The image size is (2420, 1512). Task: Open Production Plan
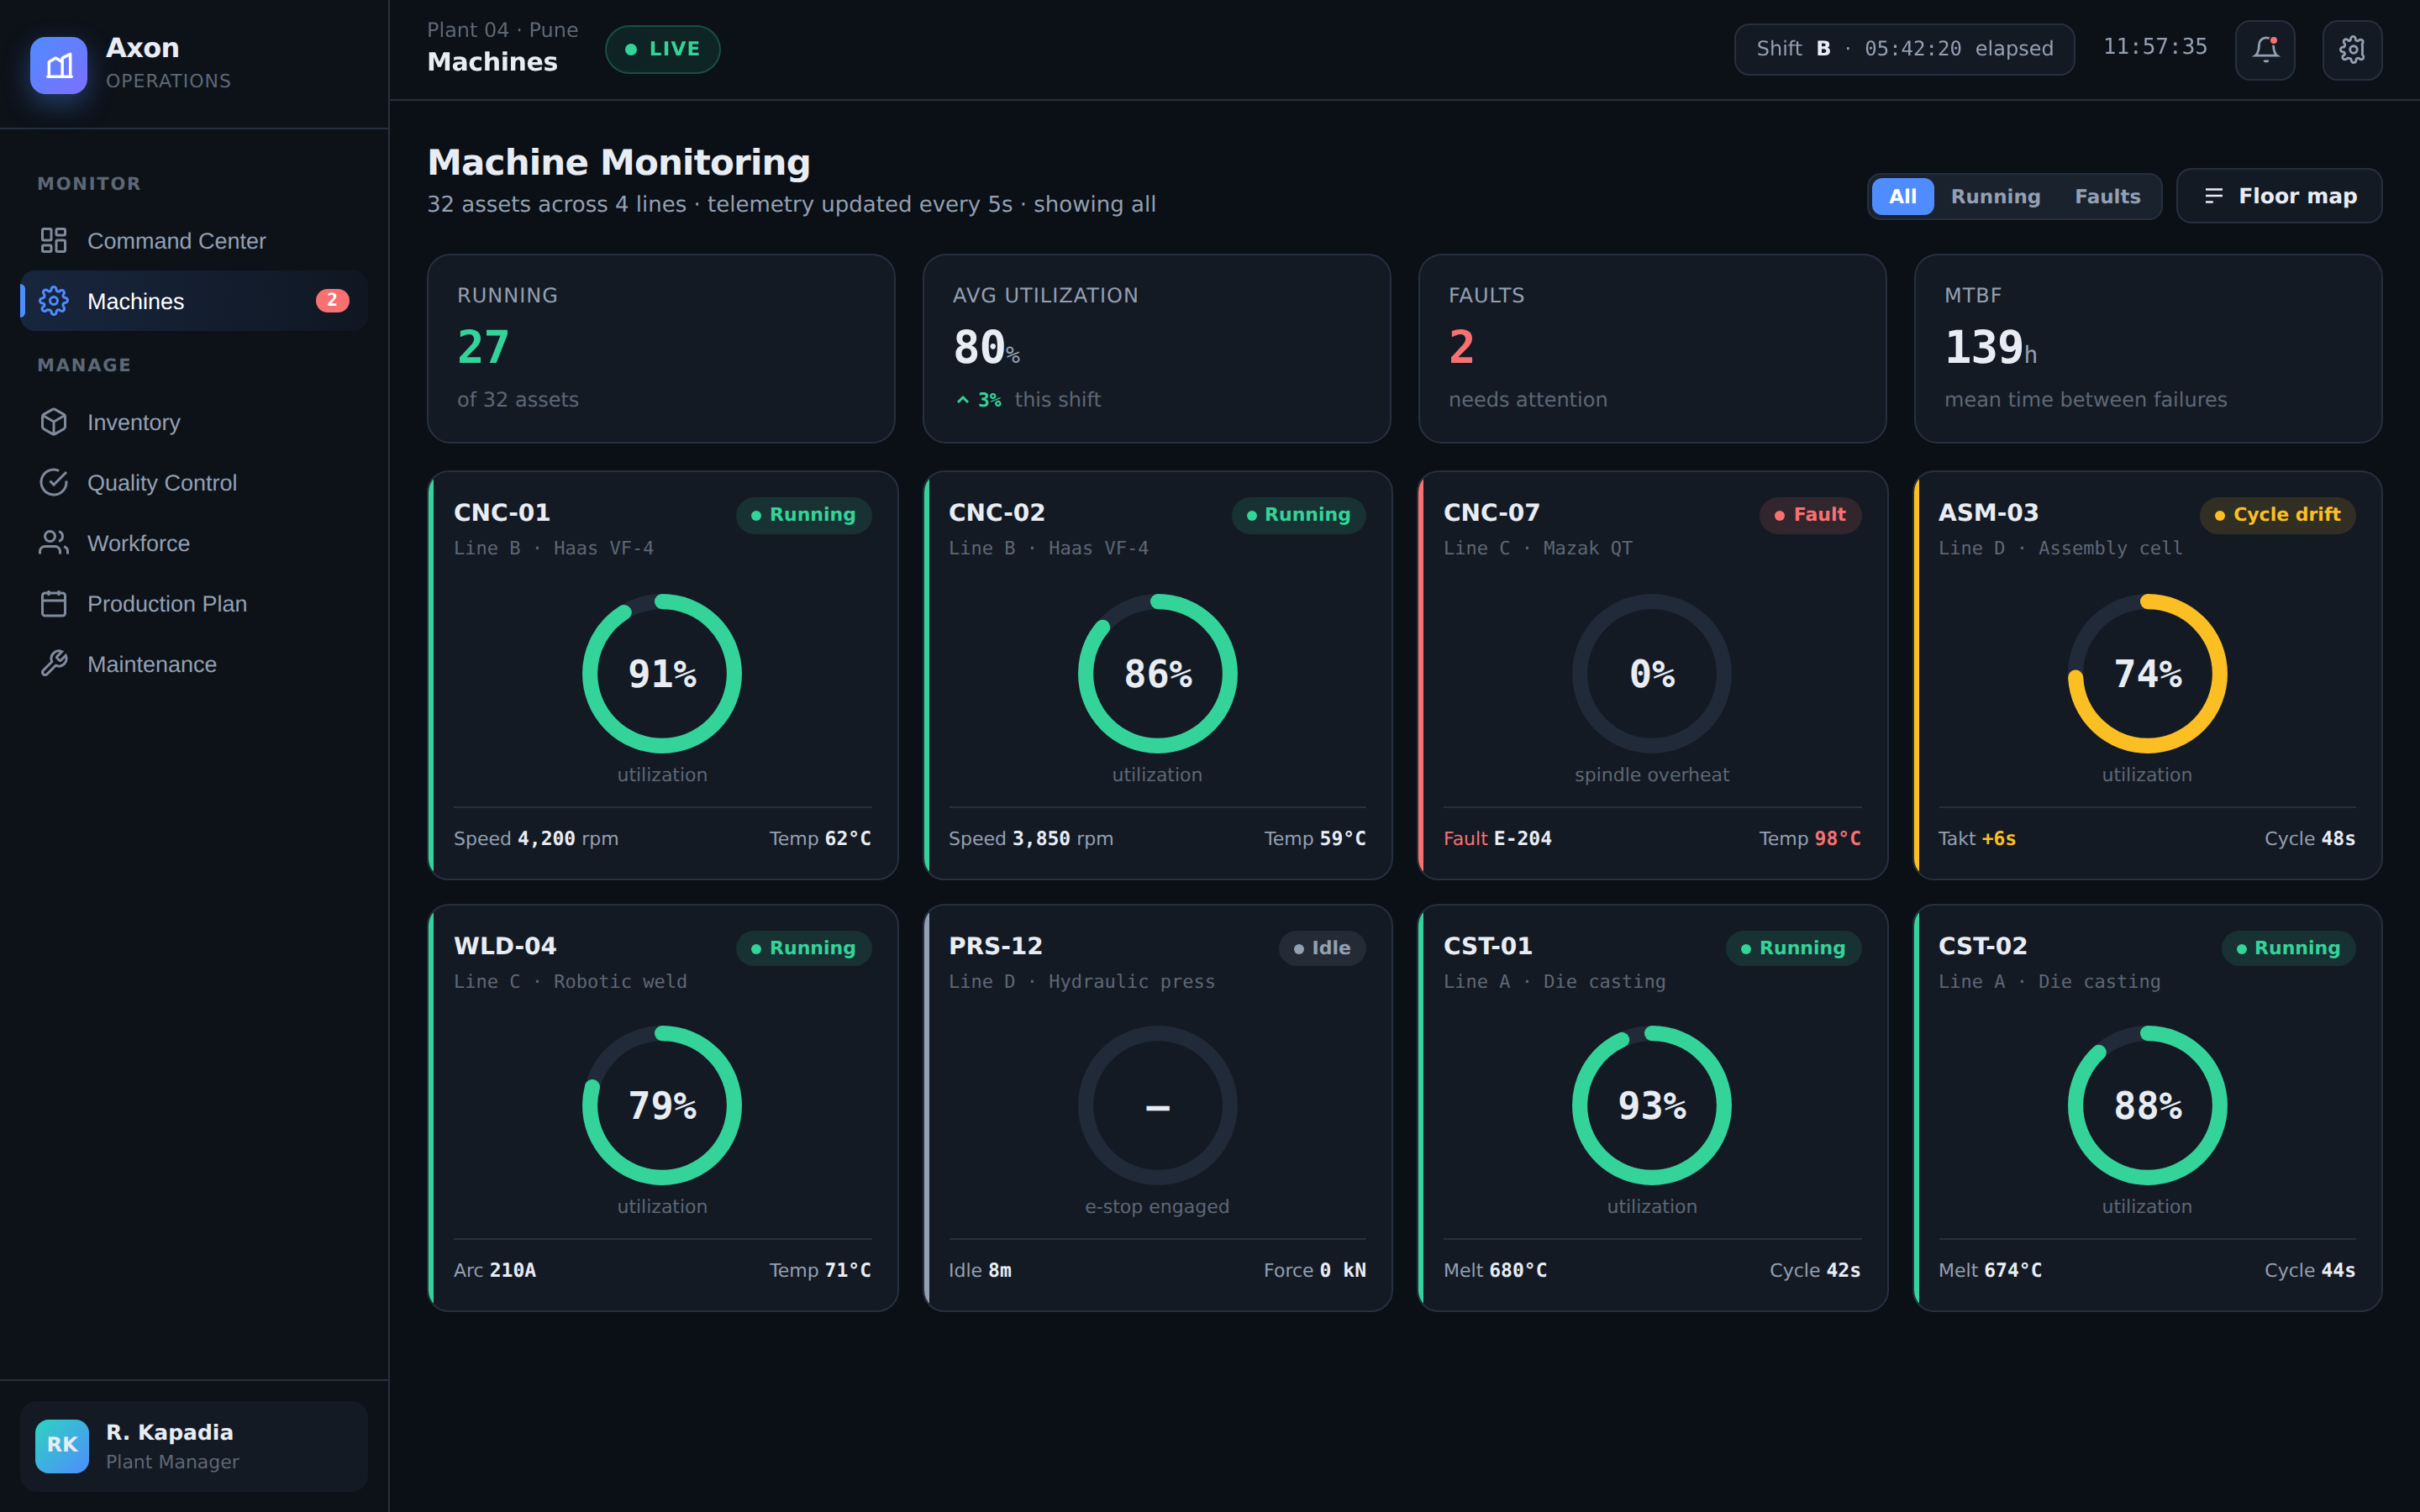click(x=194, y=604)
